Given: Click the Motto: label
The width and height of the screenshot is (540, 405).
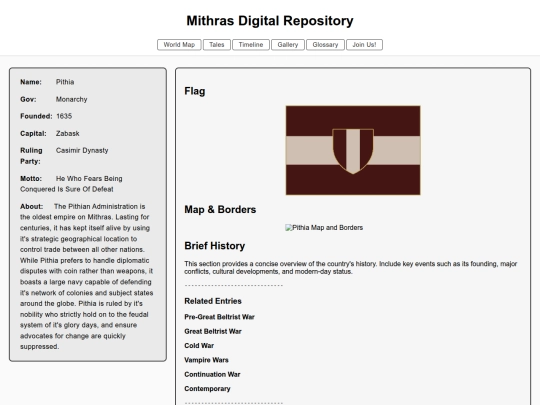Looking at the screenshot, I should pyautogui.click(x=31, y=178).
